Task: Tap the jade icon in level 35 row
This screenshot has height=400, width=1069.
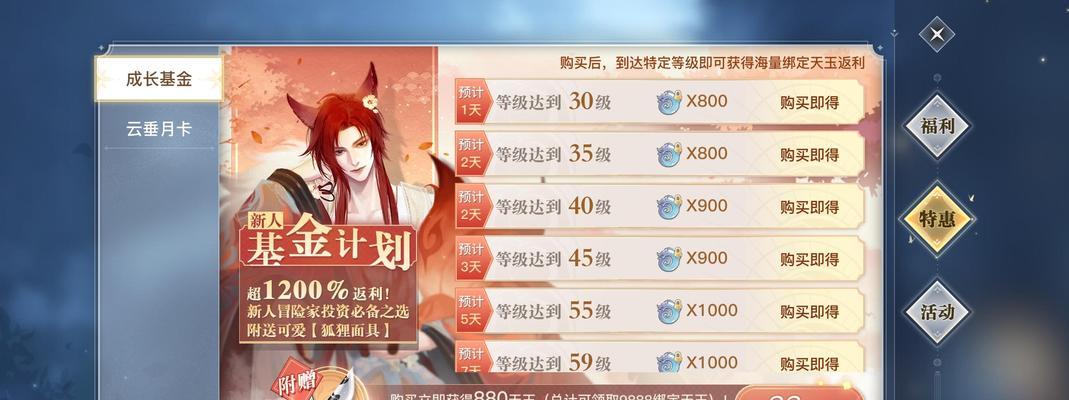Action: point(669,154)
